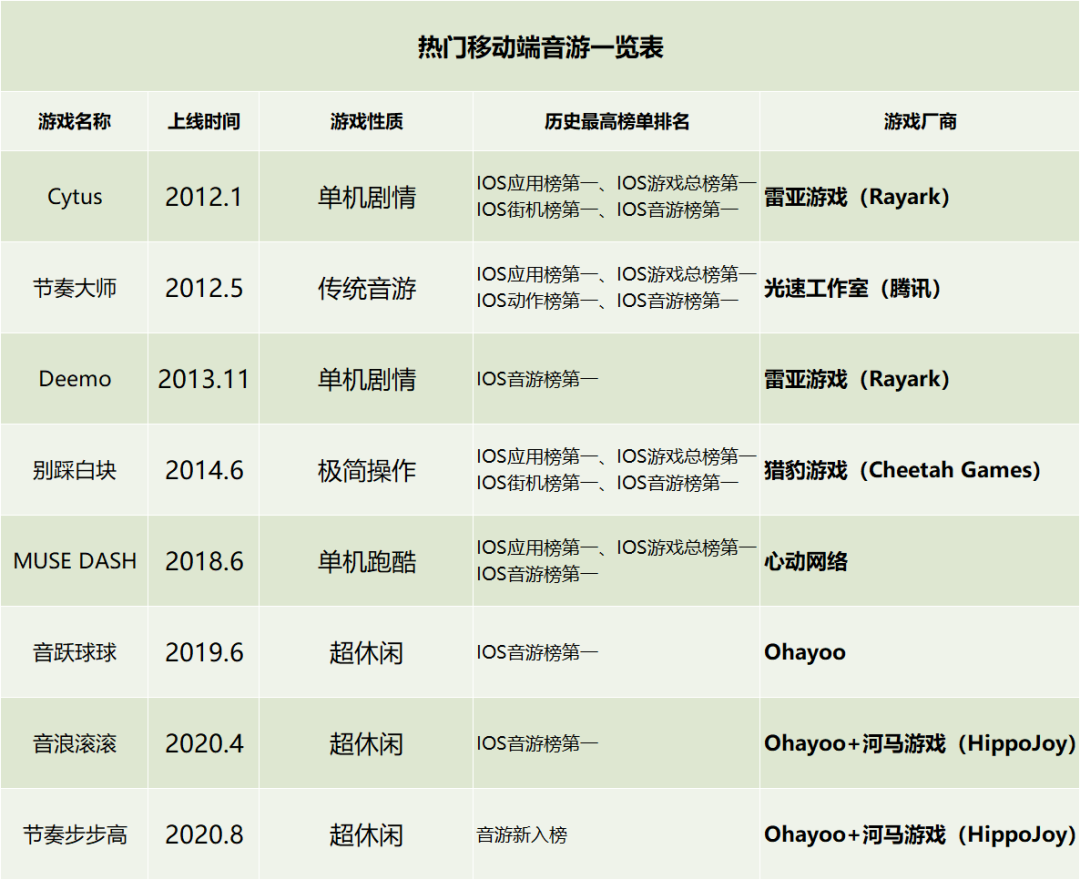Click the table title 热门移动端音游一览表
The height and width of the screenshot is (880, 1080).
click(x=540, y=47)
